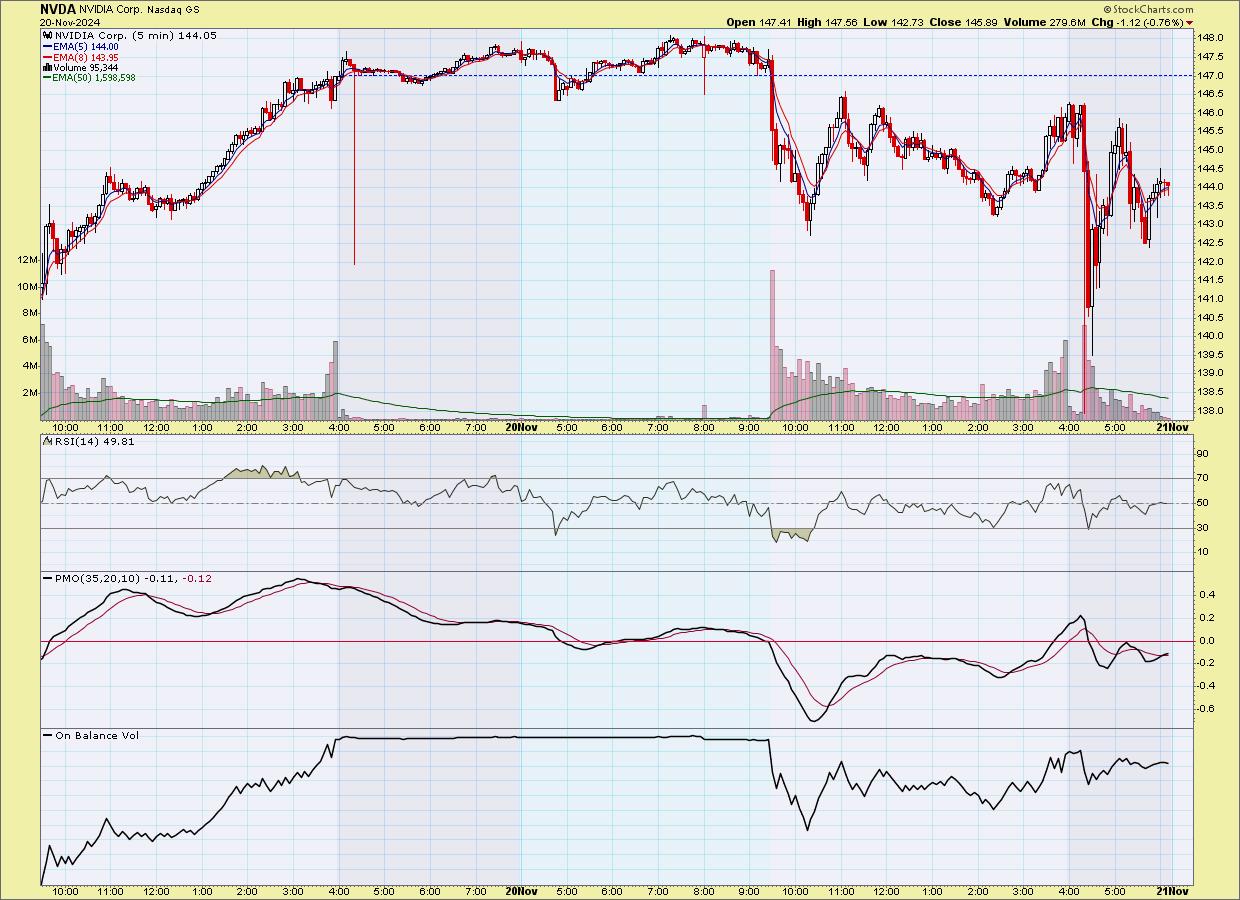
Task: Click the 'On Balance Vol' indicator label
Action: click(96, 736)
